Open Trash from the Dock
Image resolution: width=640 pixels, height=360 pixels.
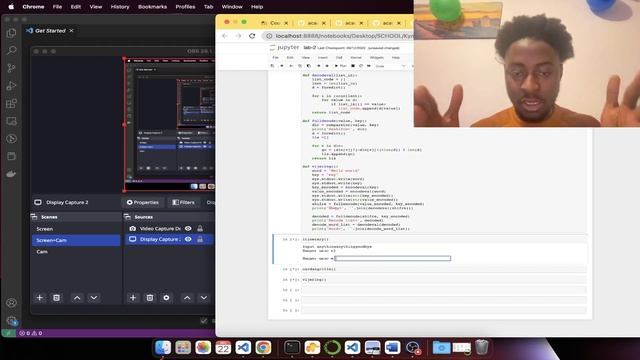click(x=482, y=347)
